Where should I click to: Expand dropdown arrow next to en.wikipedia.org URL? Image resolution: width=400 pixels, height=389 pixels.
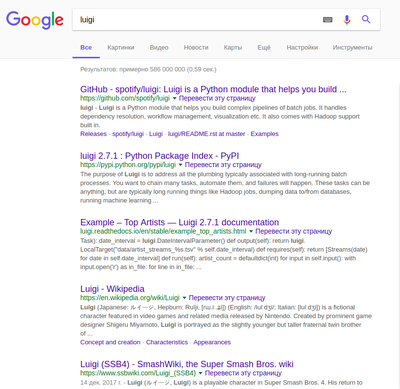click(x=184, y=298)
